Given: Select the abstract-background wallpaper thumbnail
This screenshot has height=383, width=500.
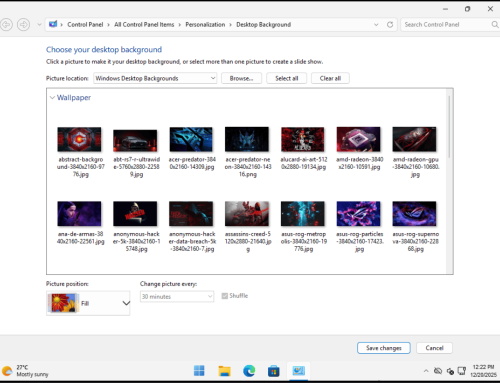Looking at the screenshot, I should point(79,139).
